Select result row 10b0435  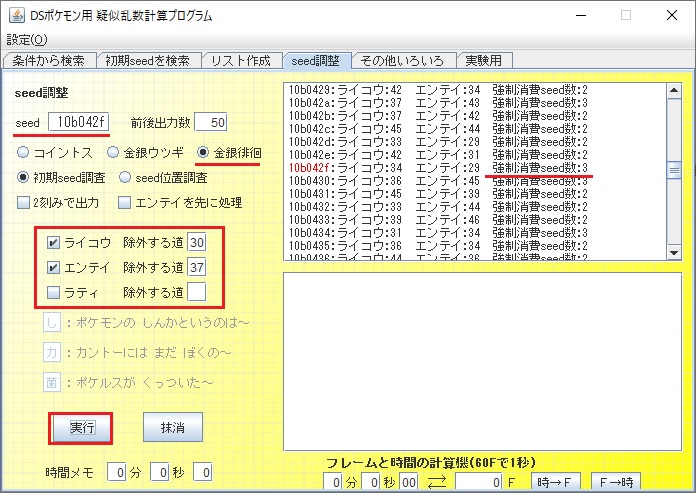(438, 246)
